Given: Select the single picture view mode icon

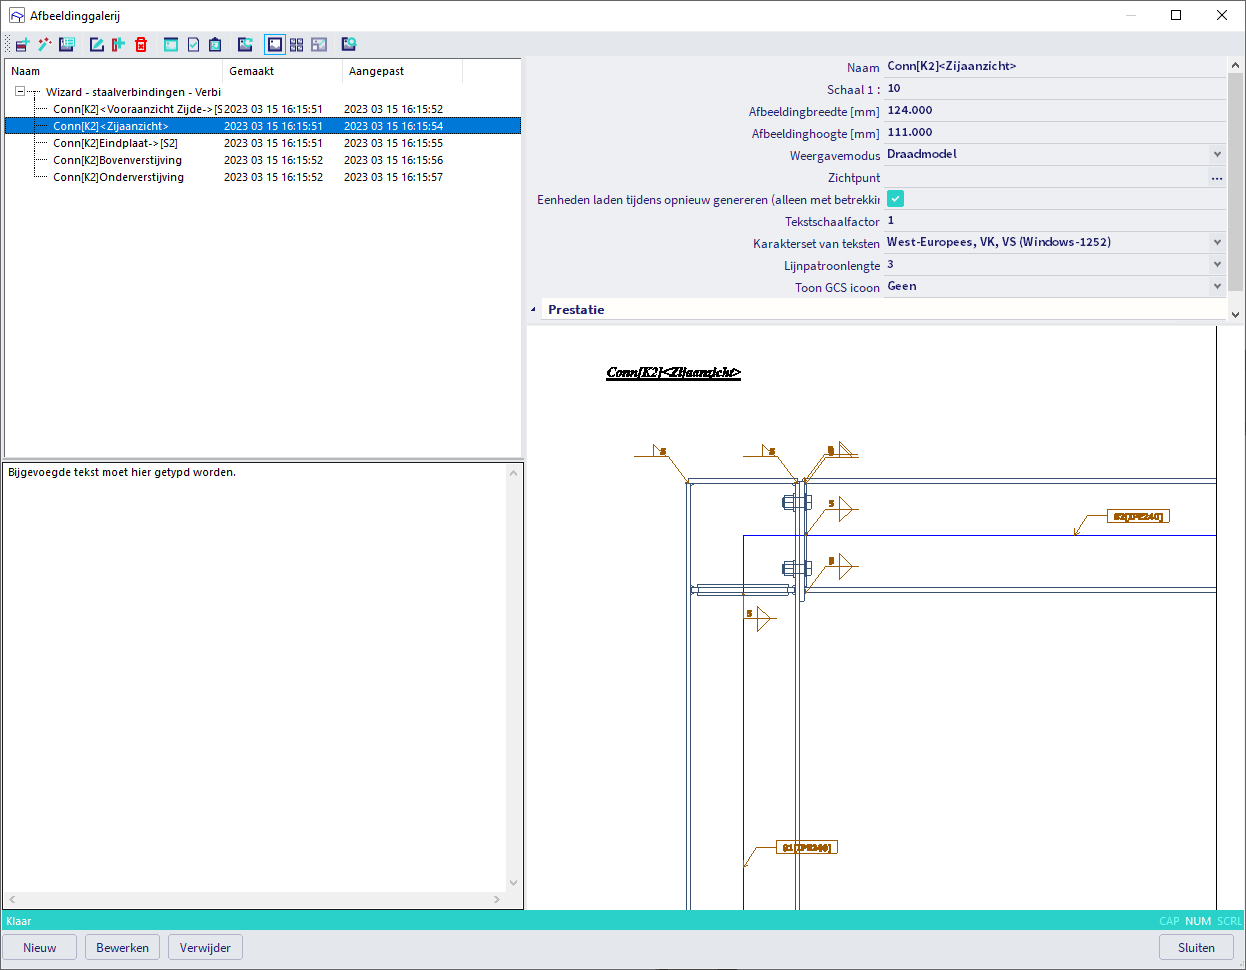Looking at the screenshot, I should tap(275, 45).
